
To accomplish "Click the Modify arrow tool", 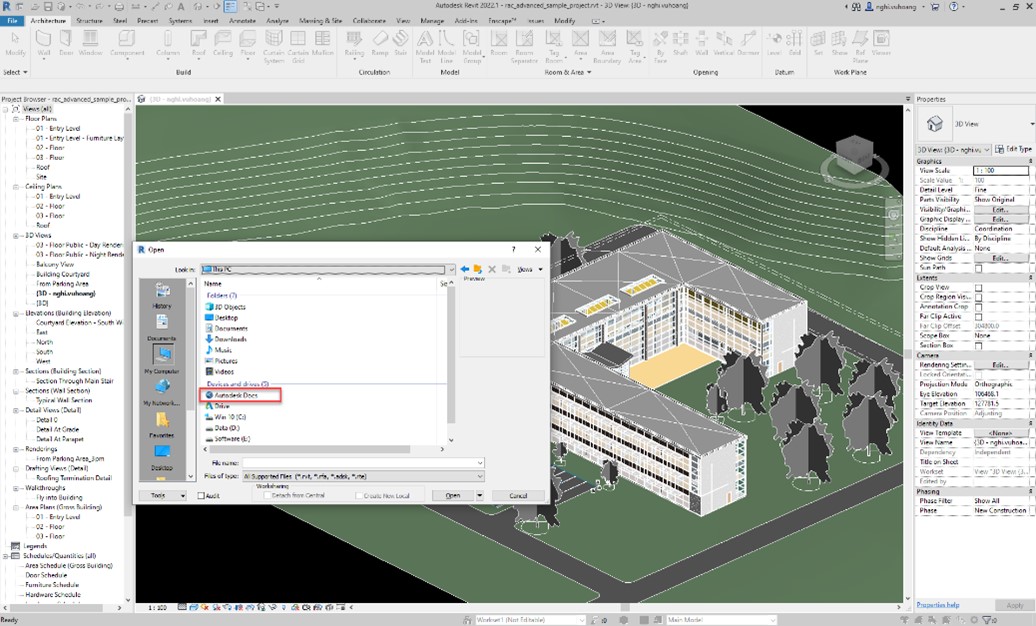I will (x=15, y=43).
